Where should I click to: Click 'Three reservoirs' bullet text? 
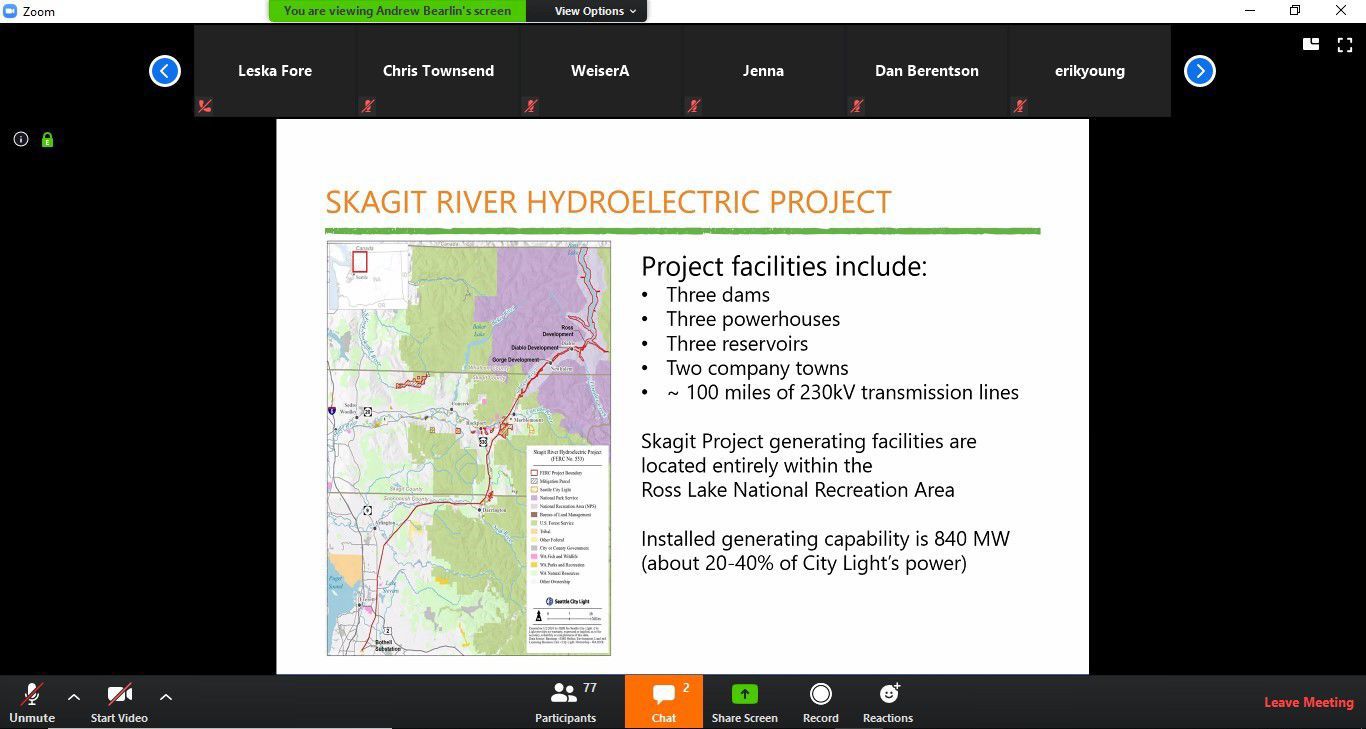click(x=737, y=344)
